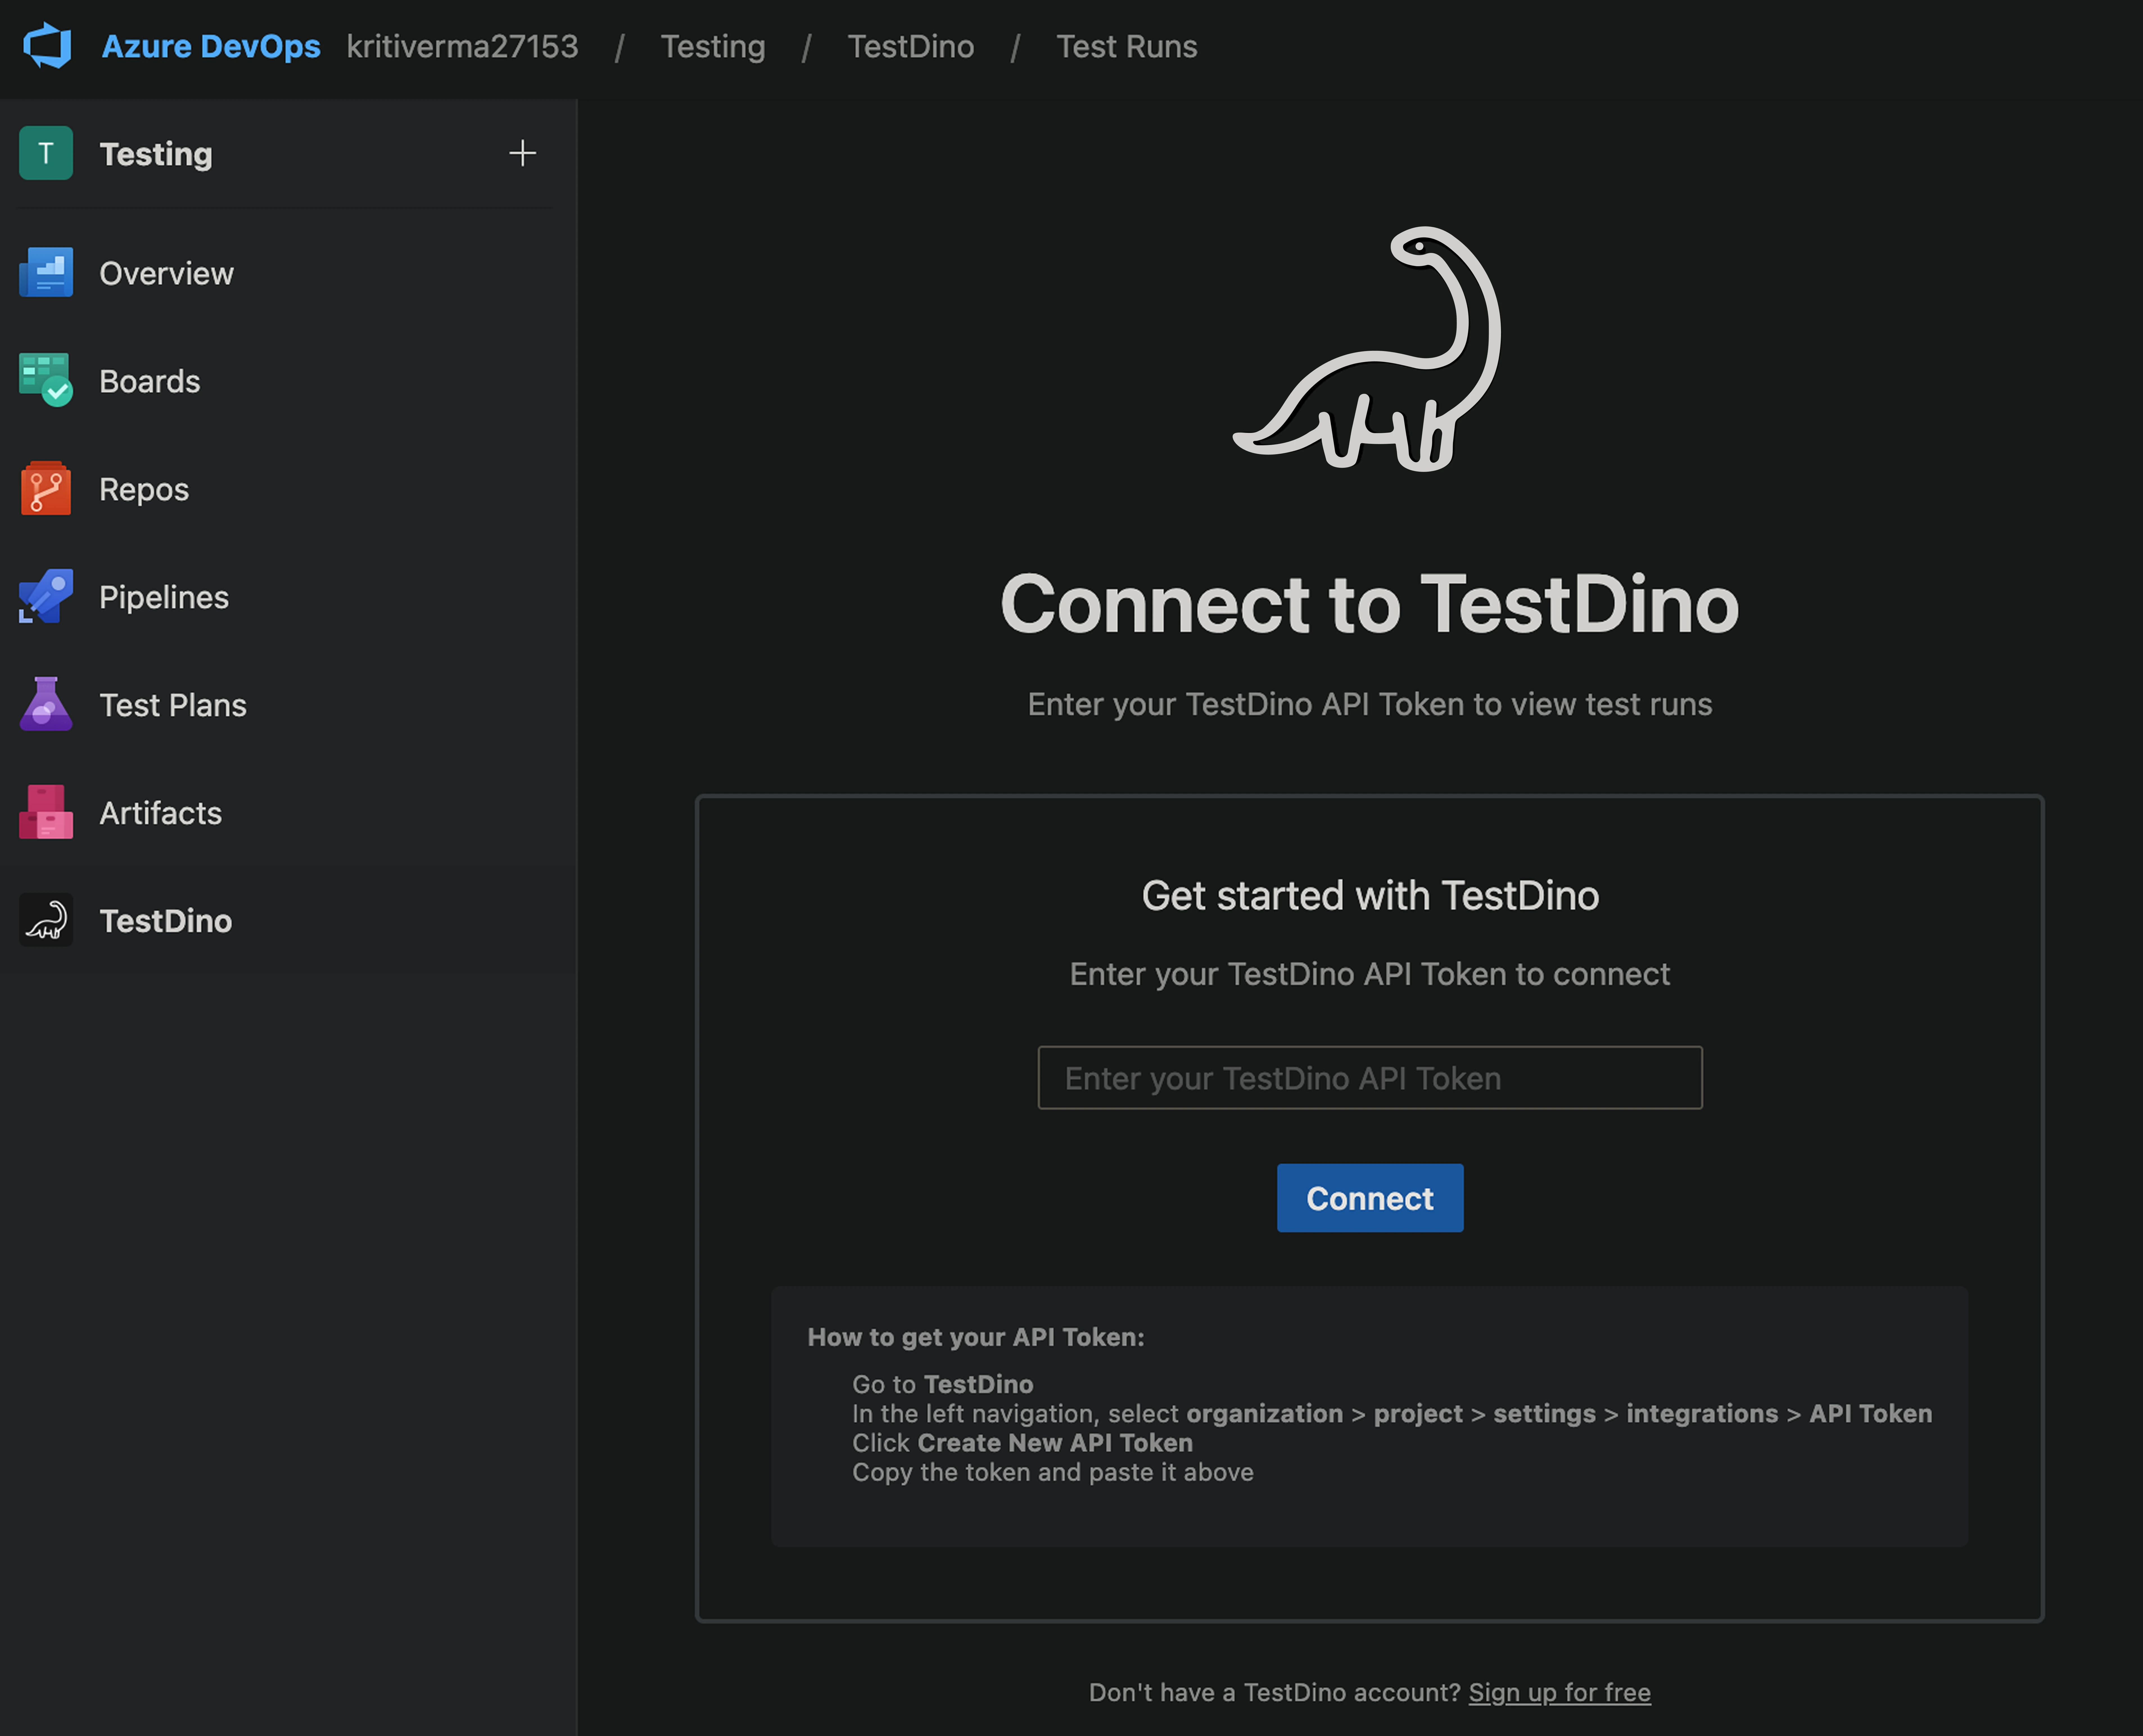Viewport: 2143px width, 1736px height.
Task: Open the Pipelines section
Action: (x=163, y=597)
